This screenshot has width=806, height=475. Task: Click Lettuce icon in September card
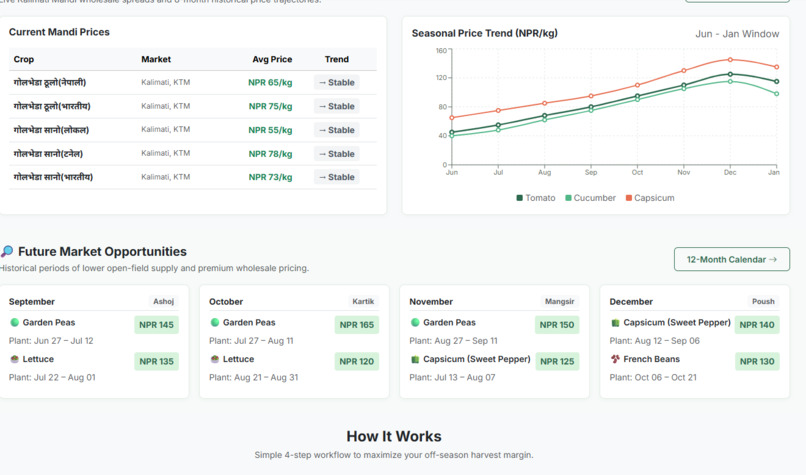14,359
